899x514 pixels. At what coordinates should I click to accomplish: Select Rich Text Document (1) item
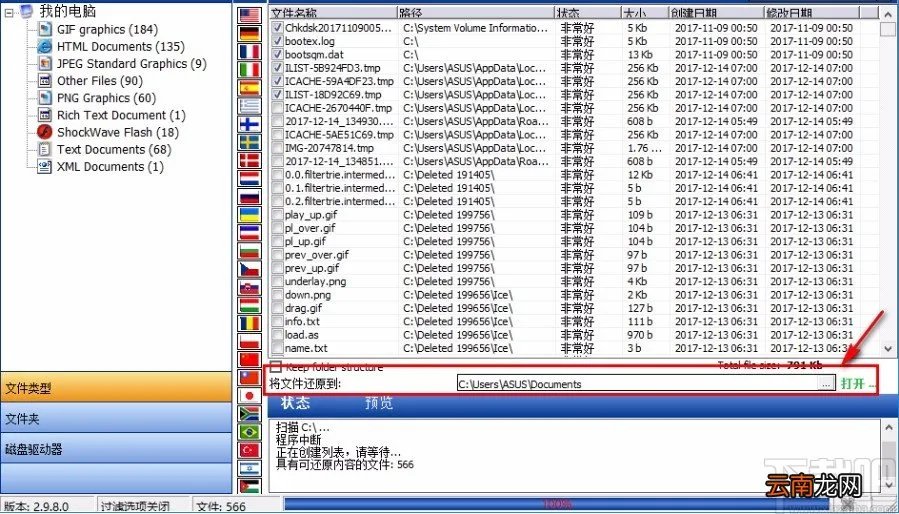pos(121,115)
